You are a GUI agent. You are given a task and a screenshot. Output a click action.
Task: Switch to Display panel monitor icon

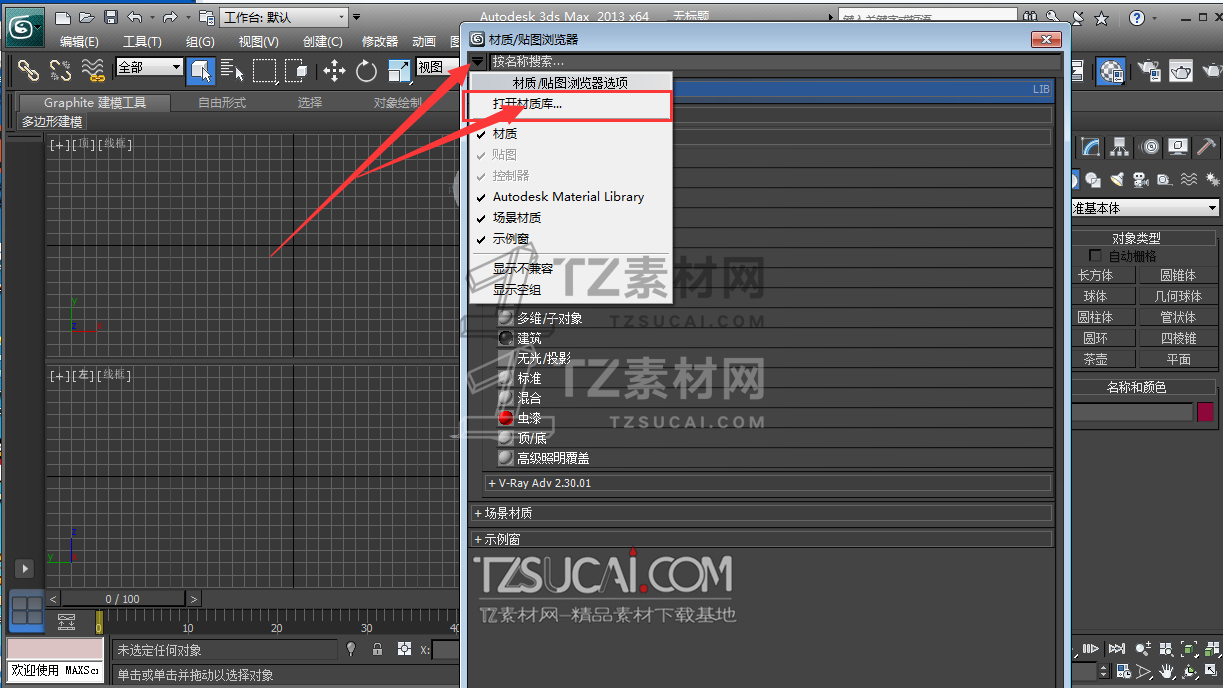click(1179, 147)
